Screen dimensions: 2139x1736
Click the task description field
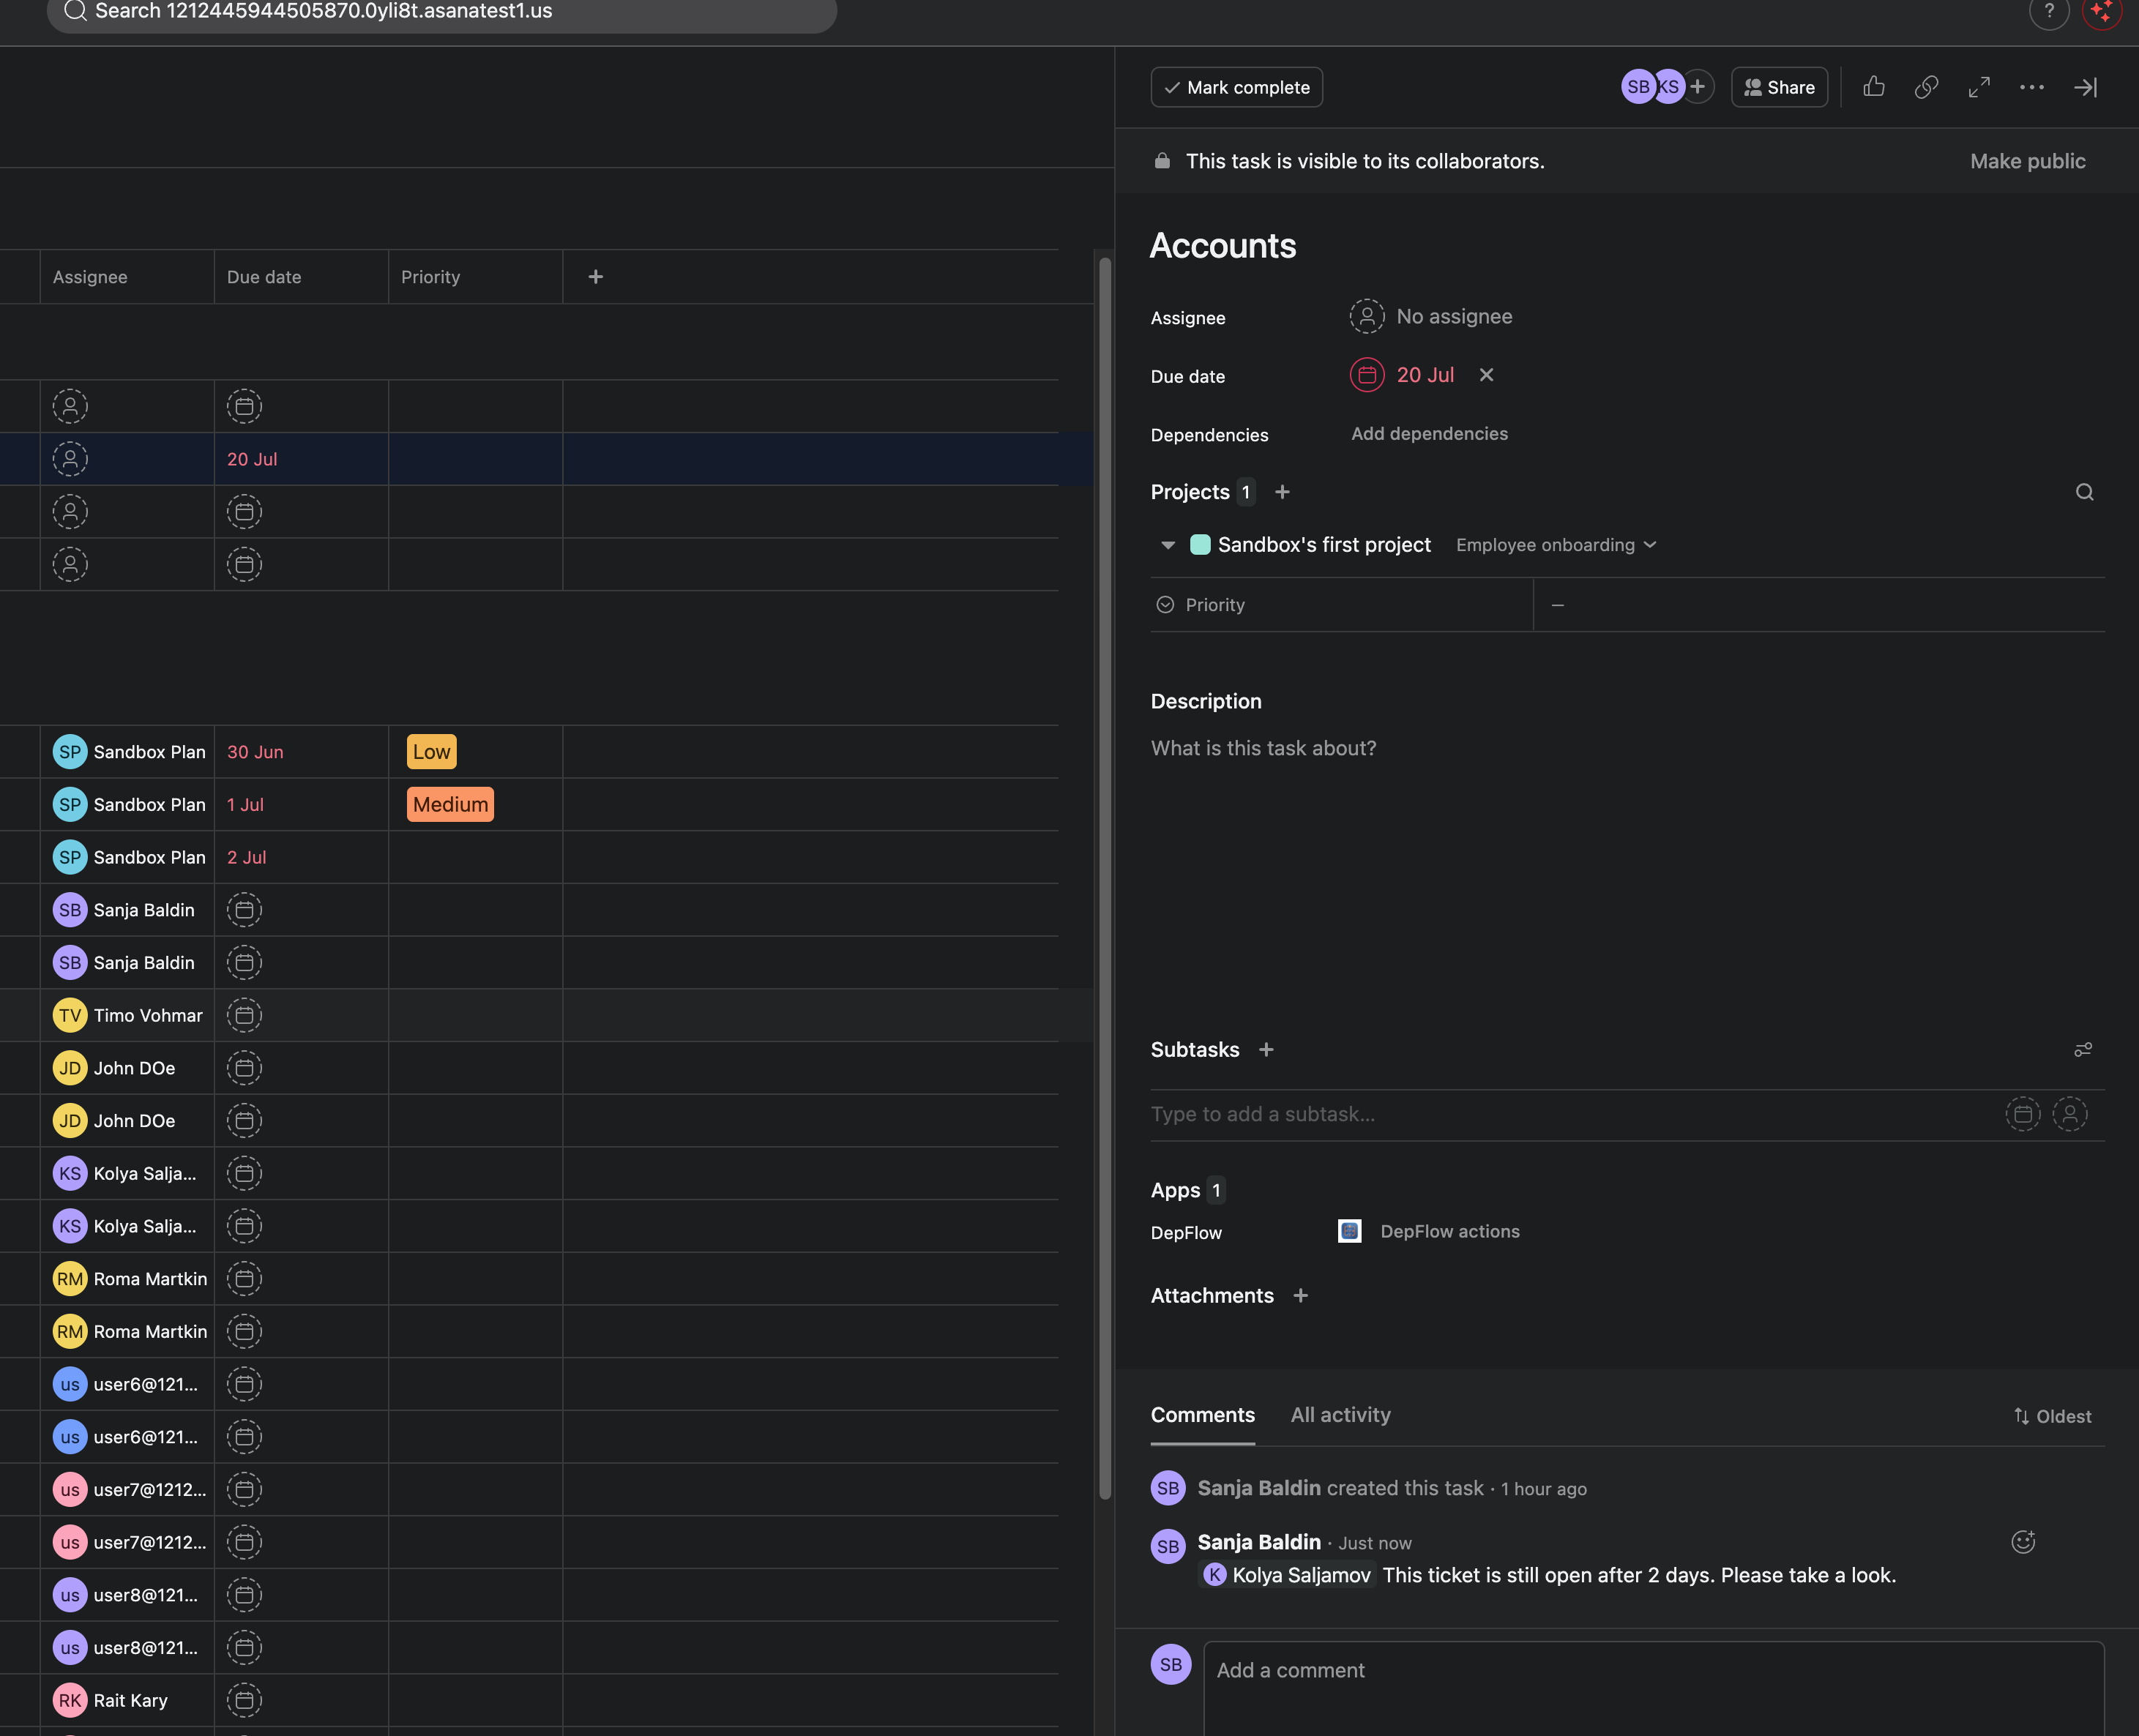(1627, 749)
